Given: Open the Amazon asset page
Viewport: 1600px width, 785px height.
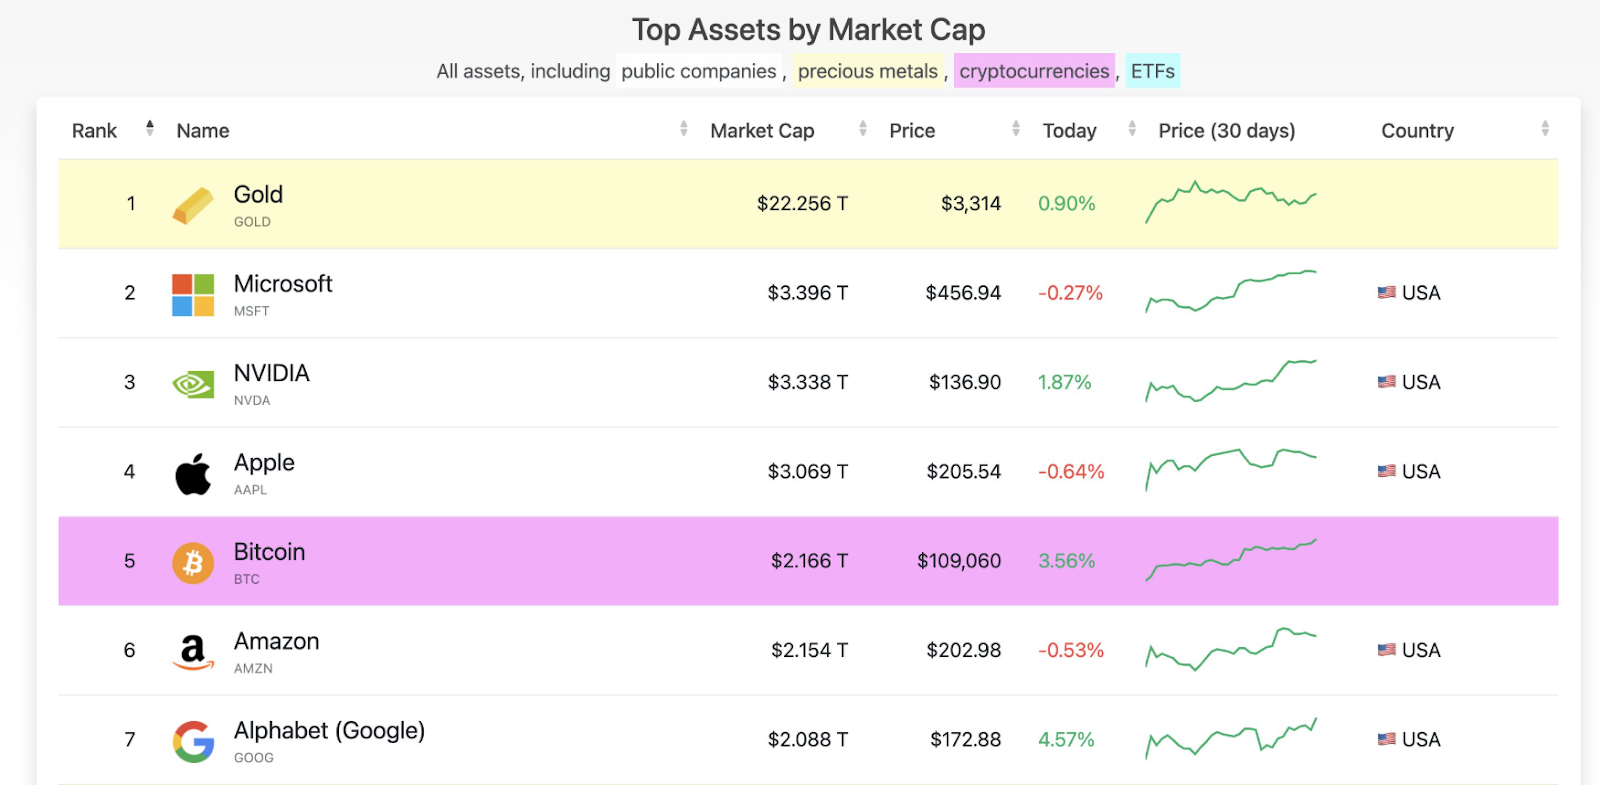Looking at the screenshot, I should point(276,641).
